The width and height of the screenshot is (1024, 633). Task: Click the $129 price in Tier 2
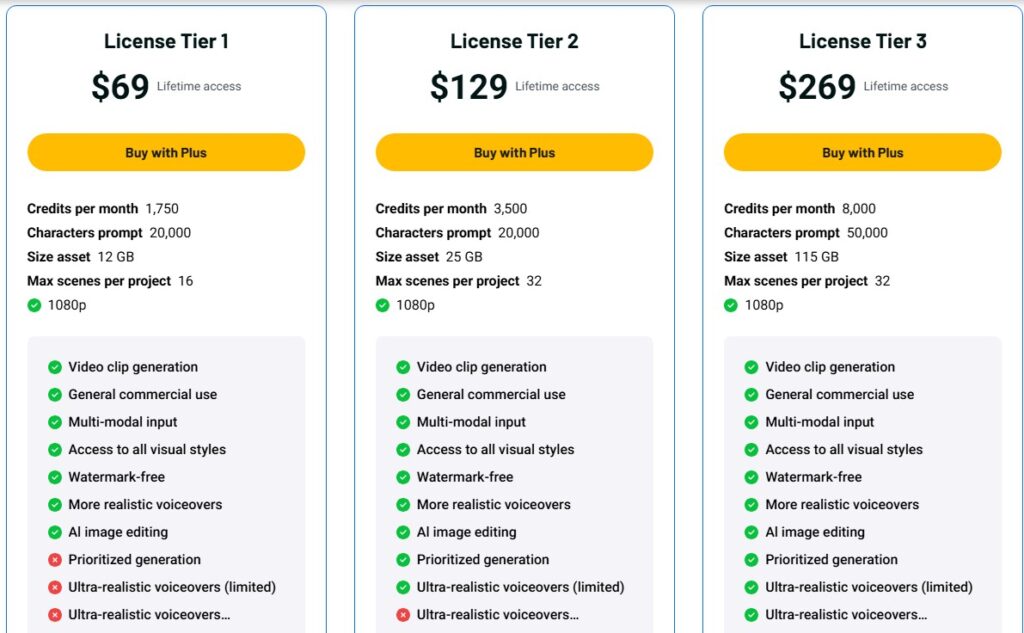pyautogui.click(x=468, y=87)
